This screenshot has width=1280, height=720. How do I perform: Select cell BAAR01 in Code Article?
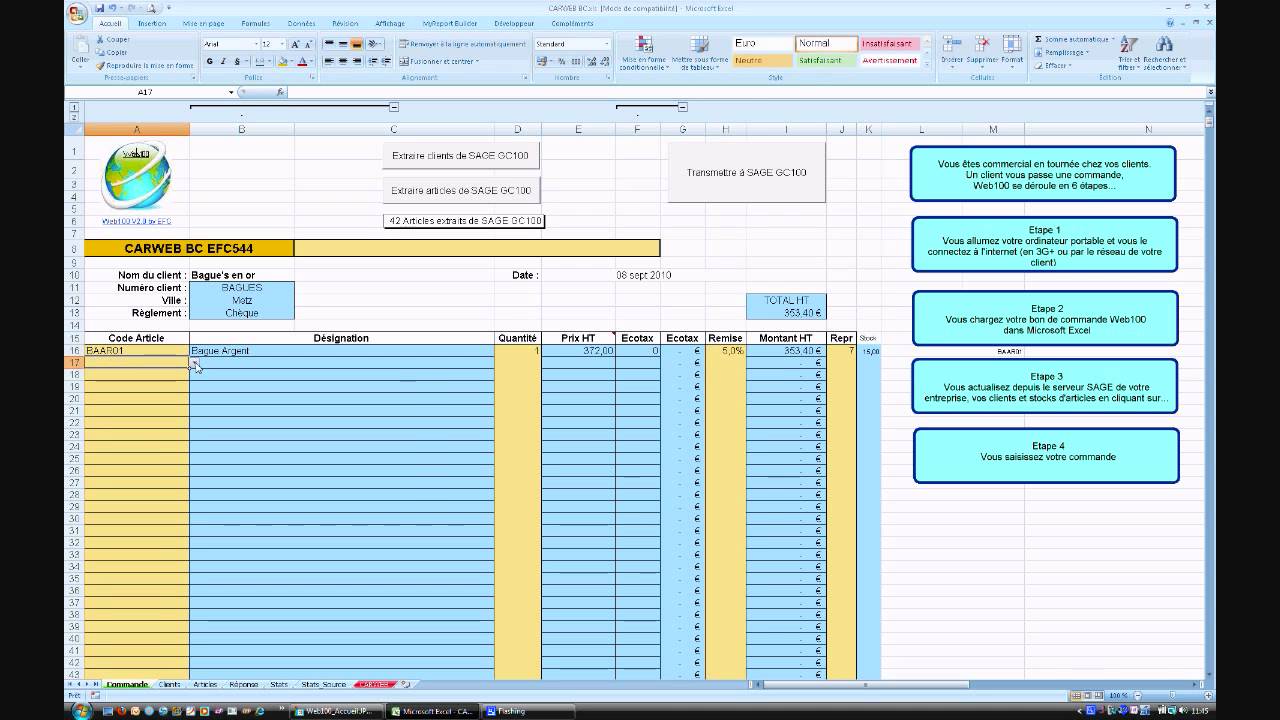136,351
